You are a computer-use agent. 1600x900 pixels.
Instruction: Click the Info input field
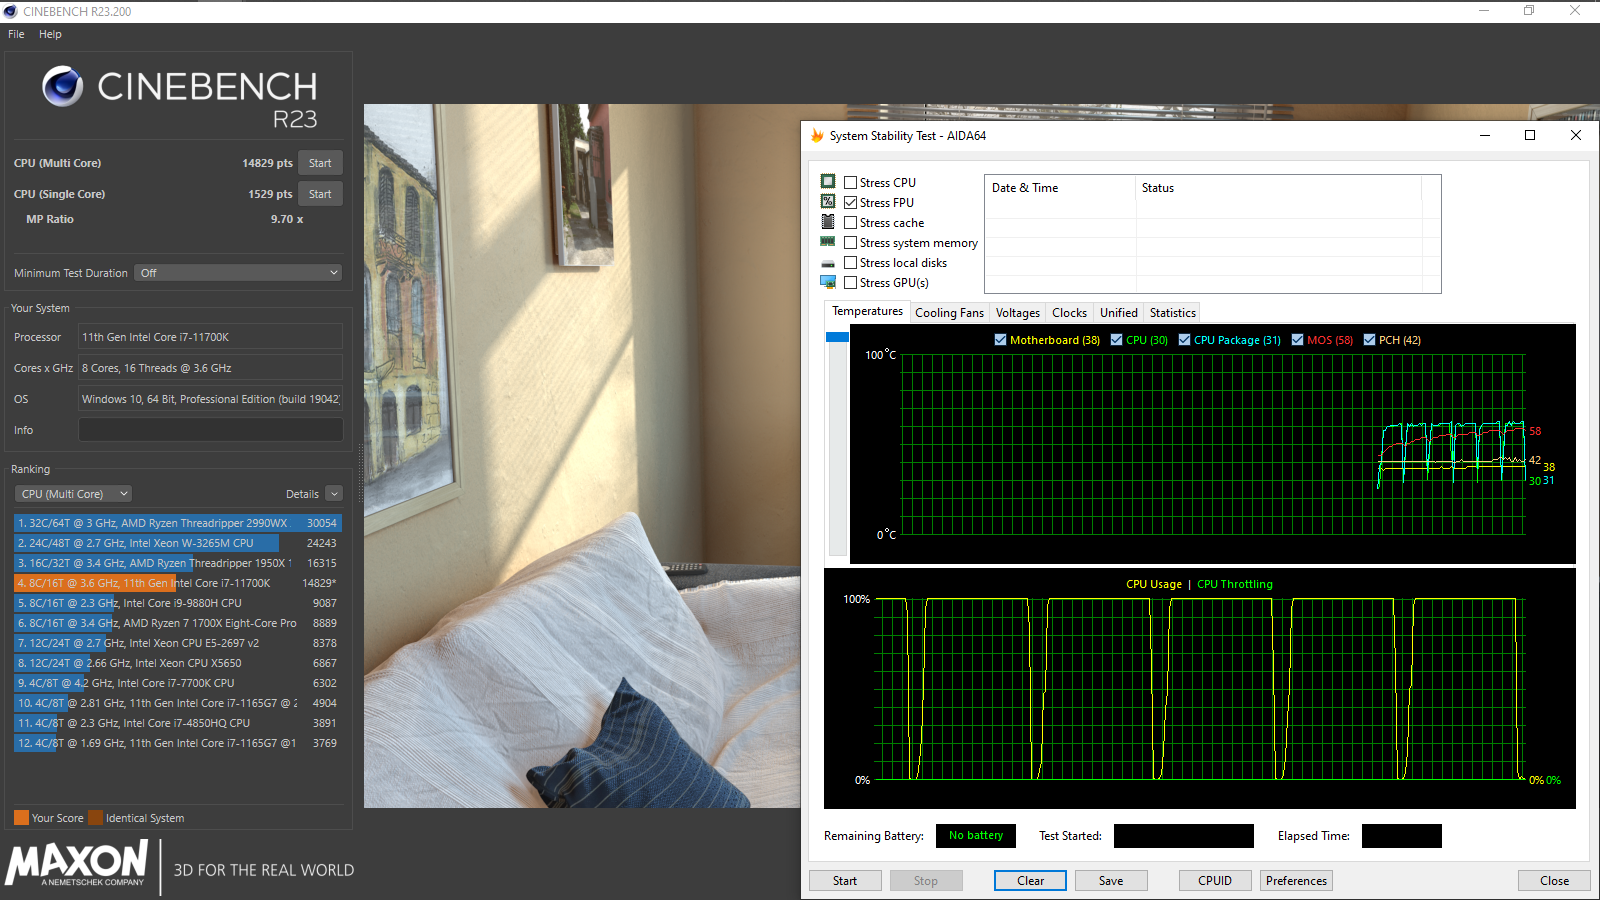[210, 430]
